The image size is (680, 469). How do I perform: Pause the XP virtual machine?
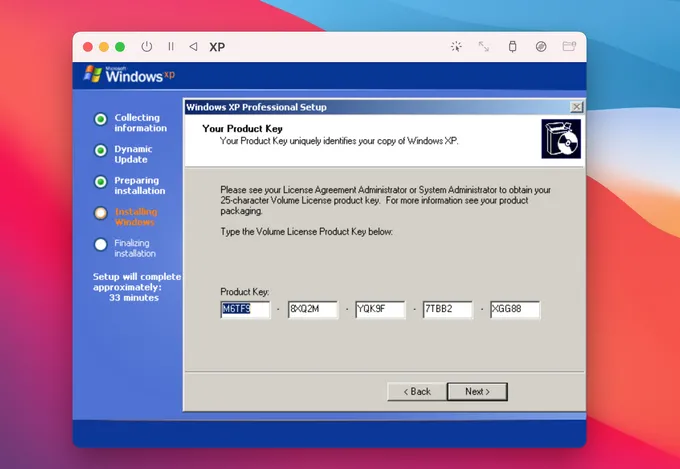[x=171, y=46]
